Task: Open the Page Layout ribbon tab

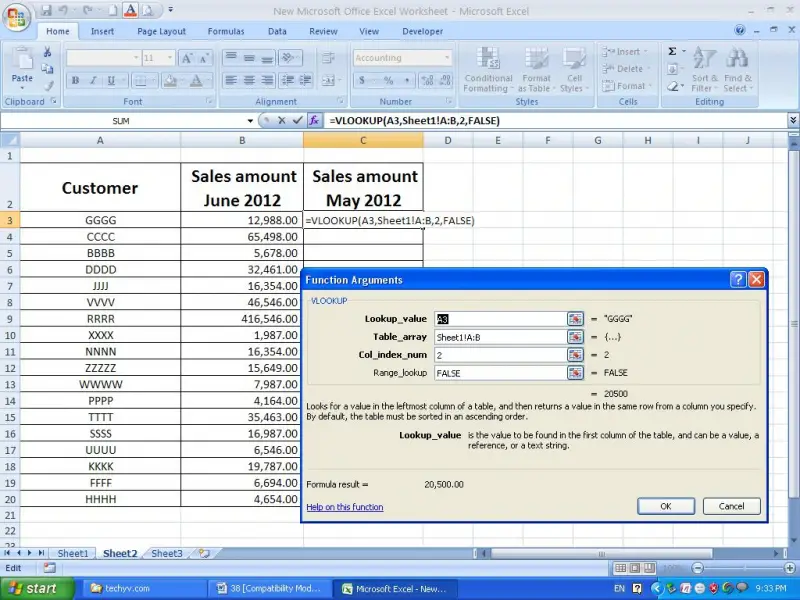Action: coord(161,31)
